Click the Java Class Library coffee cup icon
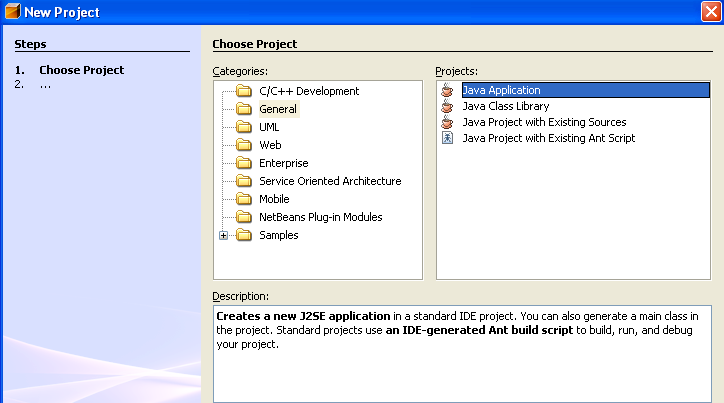 [x=447, y=106]
